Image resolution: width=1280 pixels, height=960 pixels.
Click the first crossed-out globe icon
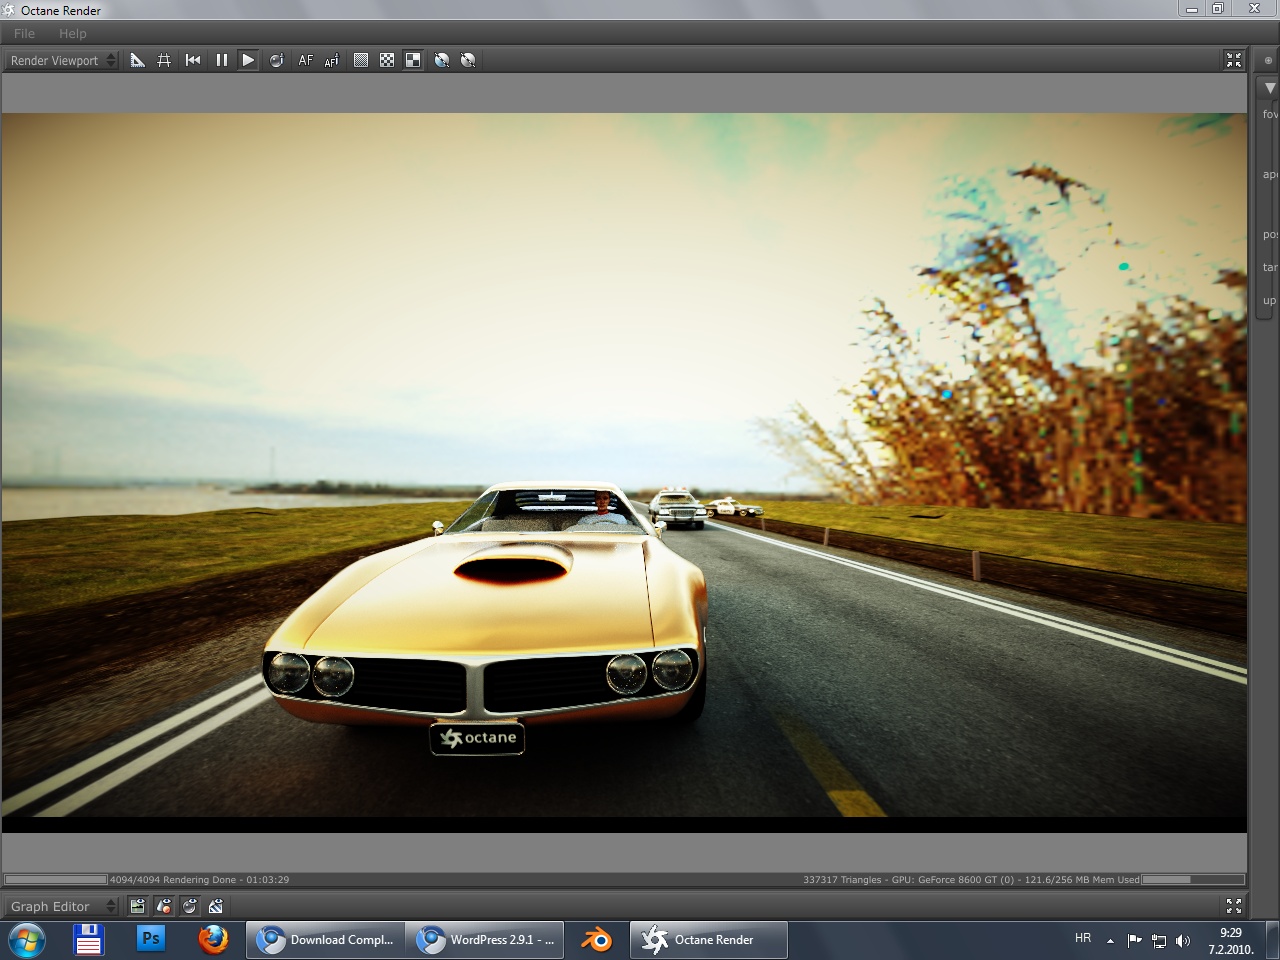coord(441,60)
